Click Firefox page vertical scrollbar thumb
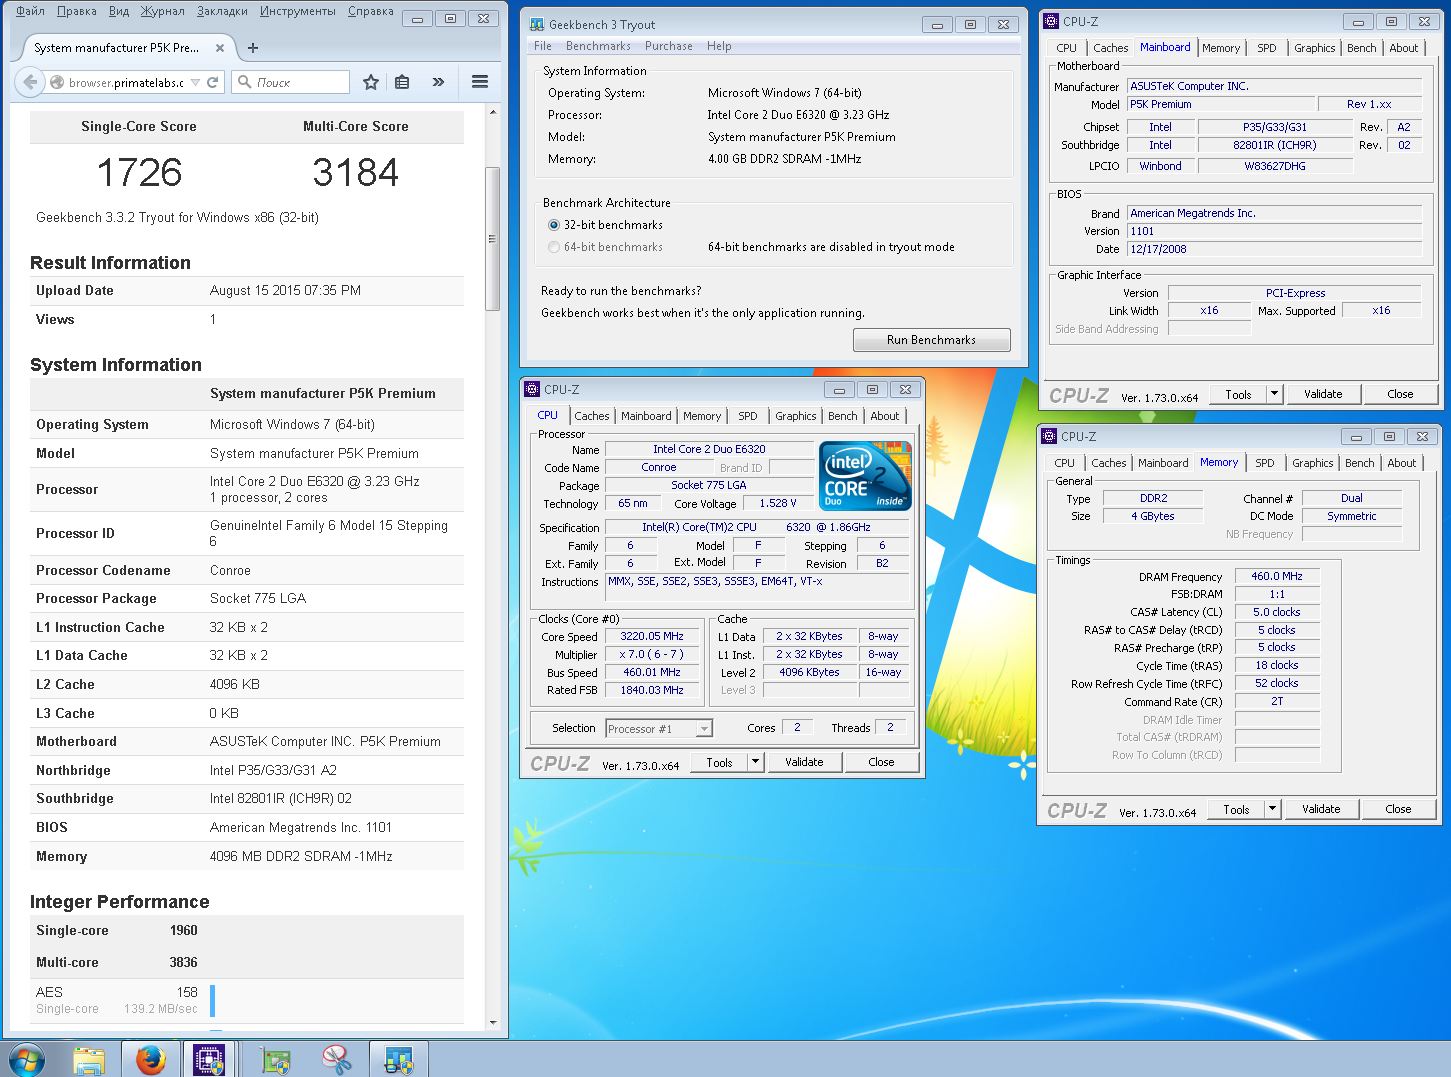This screenshot has height=1077, width=1451. click(492, 238)
